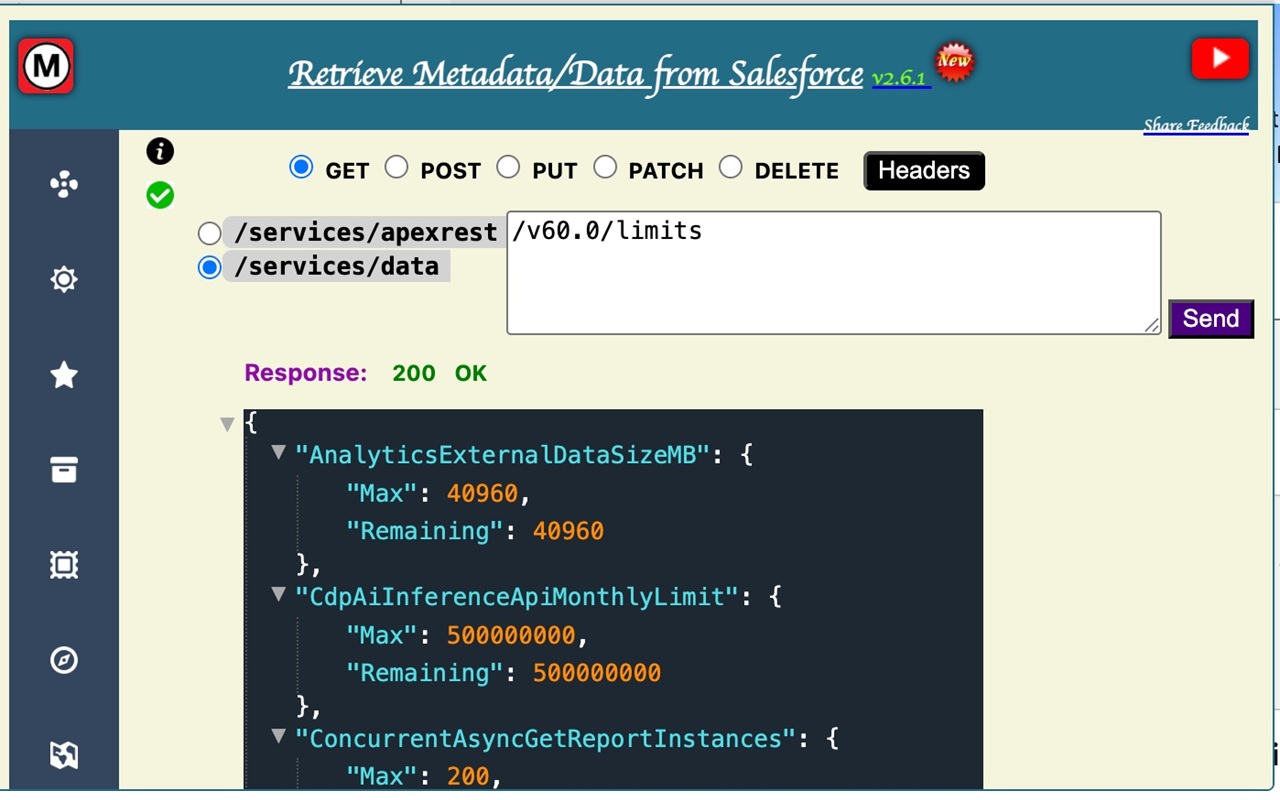
Task: Click the green checkmark status icon
Action: click(x=160, y=195)
